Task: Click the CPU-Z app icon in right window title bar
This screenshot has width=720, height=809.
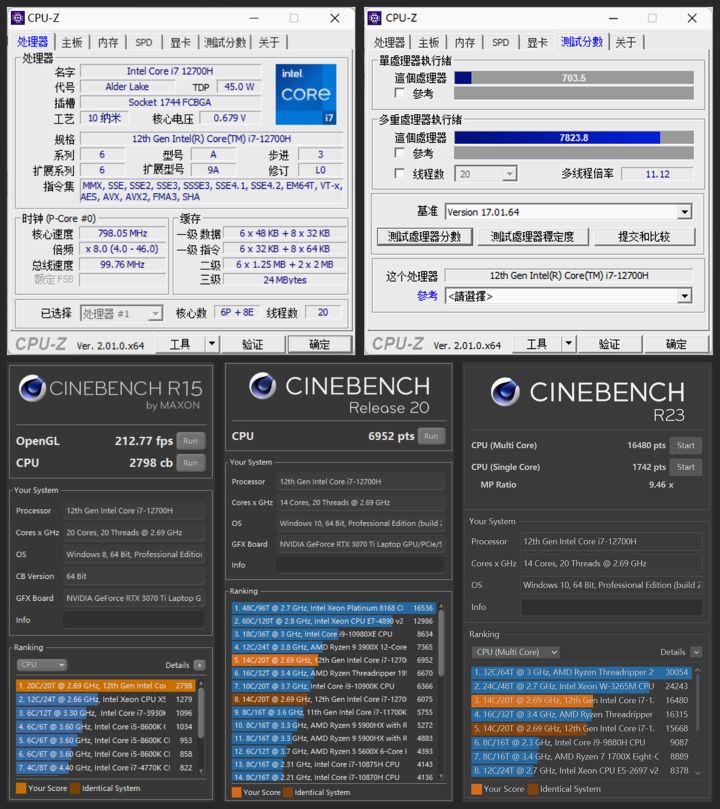Action: (x=374, y=18)
